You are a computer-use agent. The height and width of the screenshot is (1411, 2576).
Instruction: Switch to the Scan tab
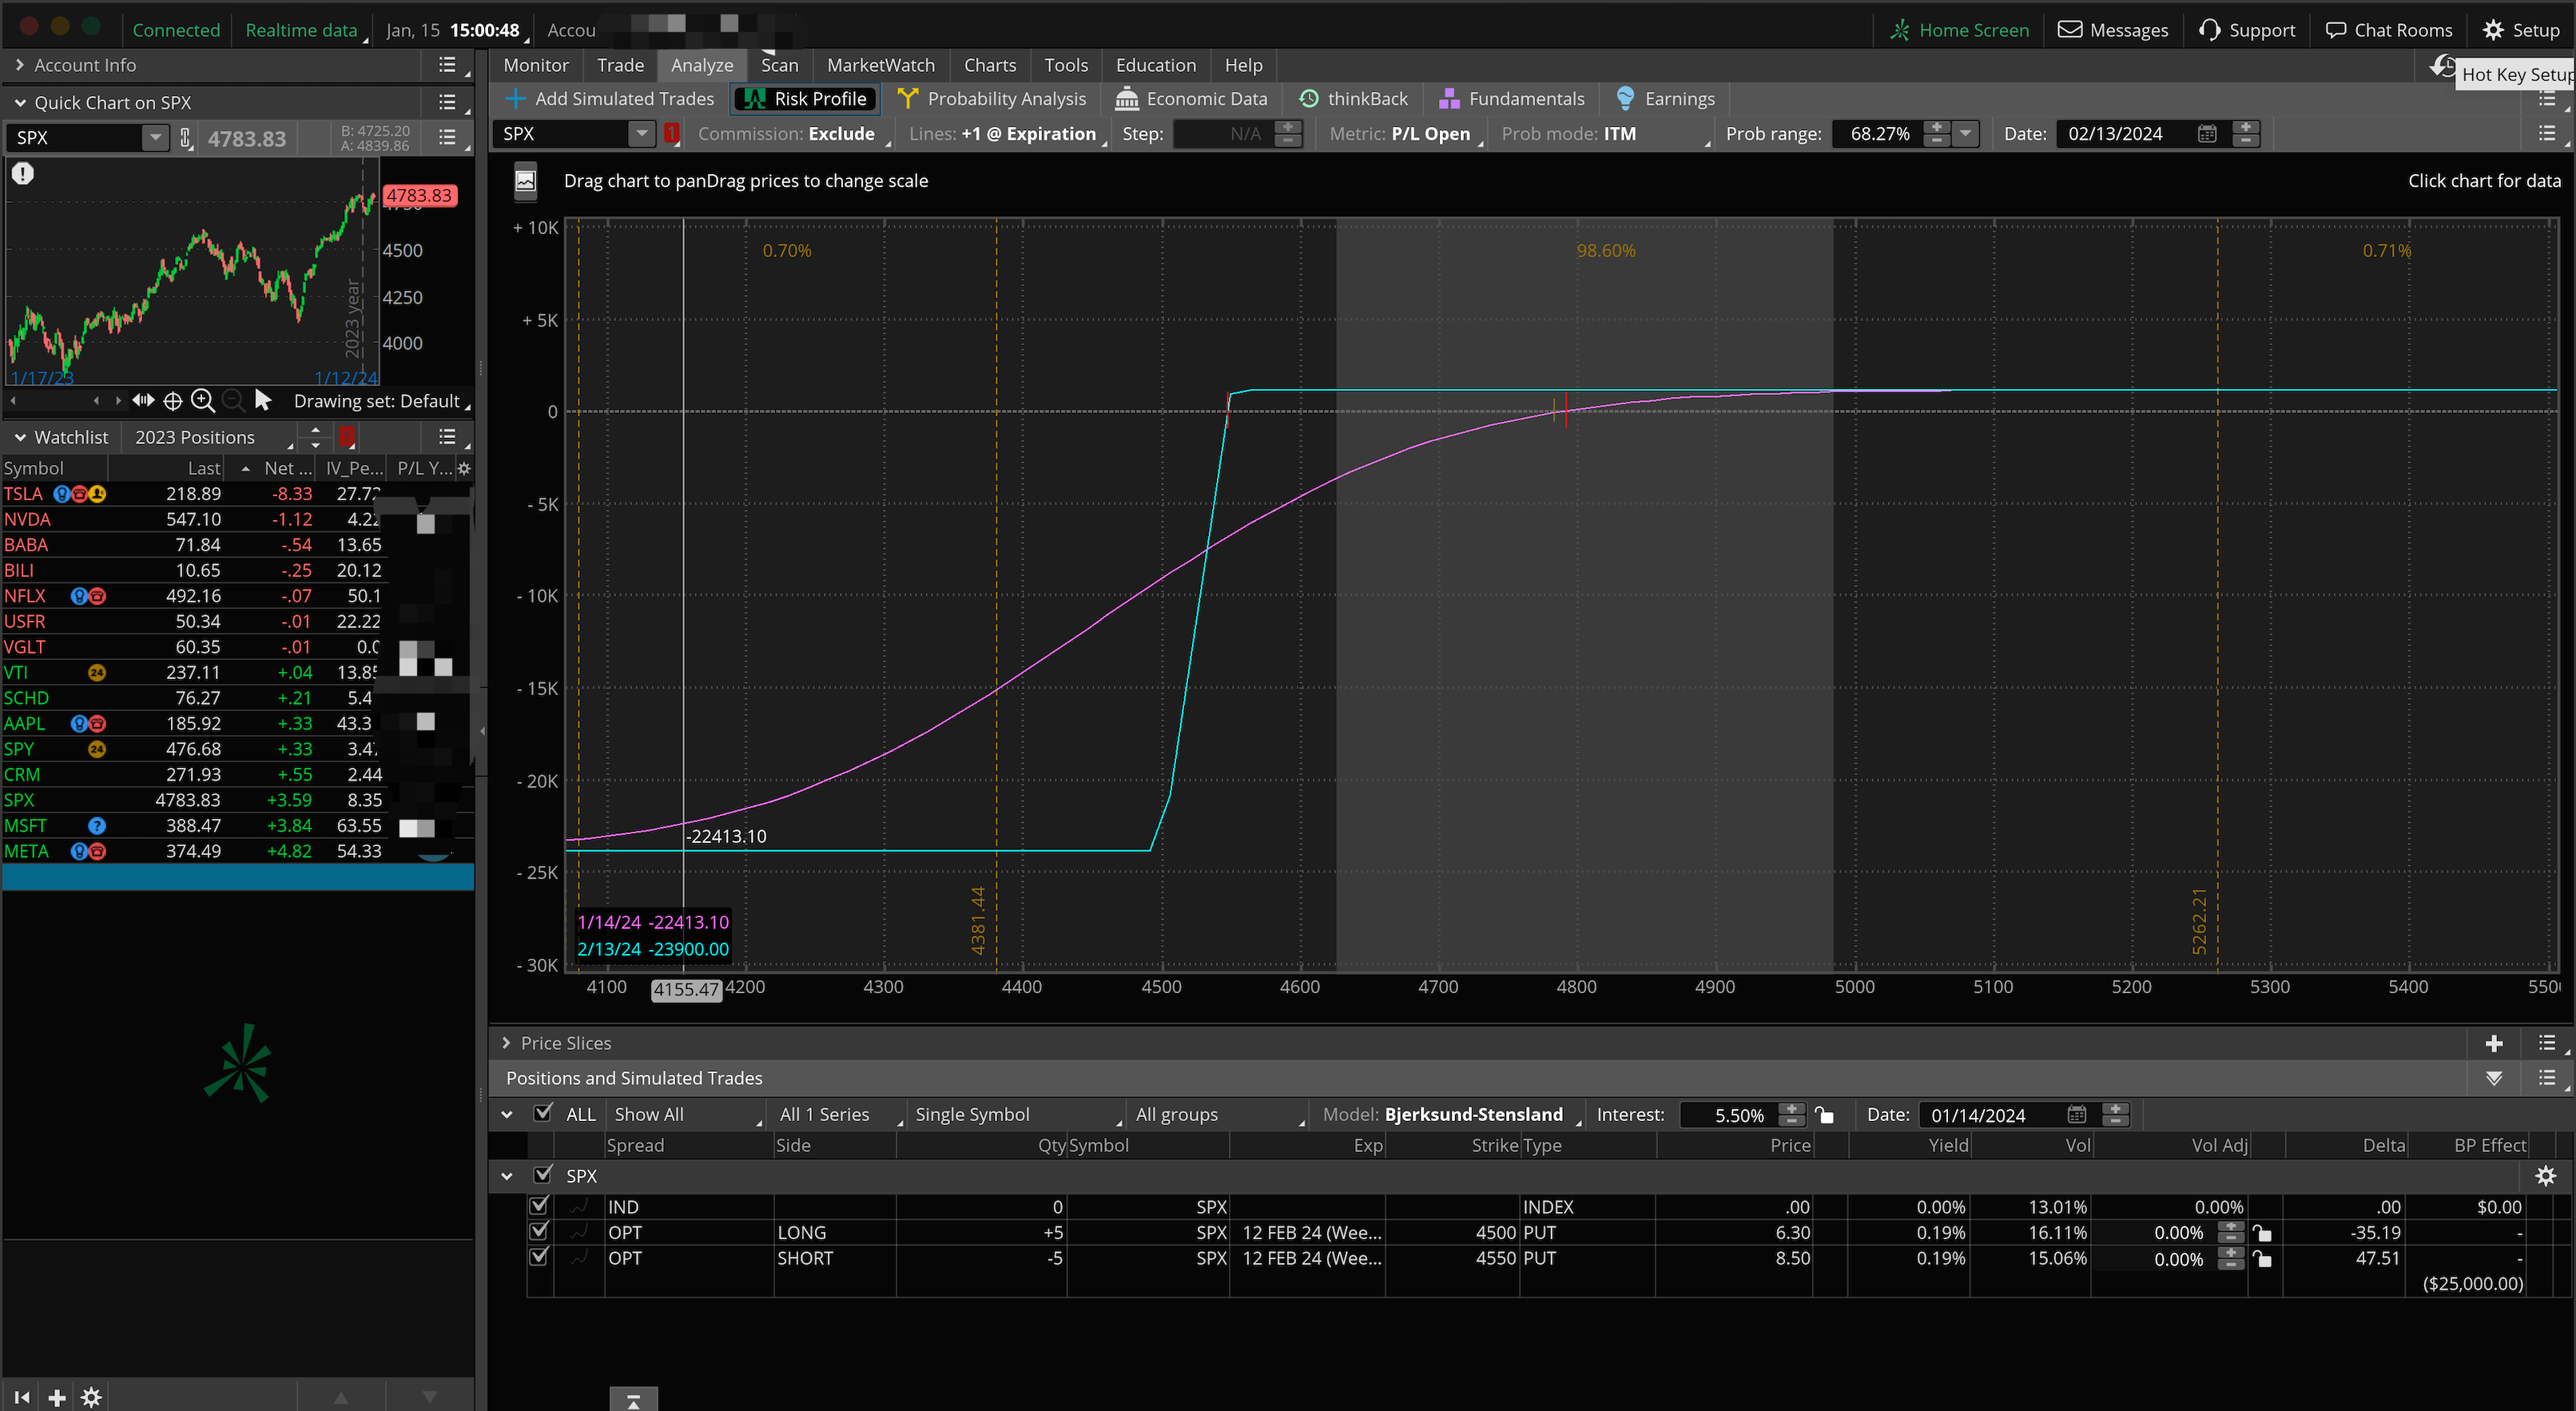point(779,65)
